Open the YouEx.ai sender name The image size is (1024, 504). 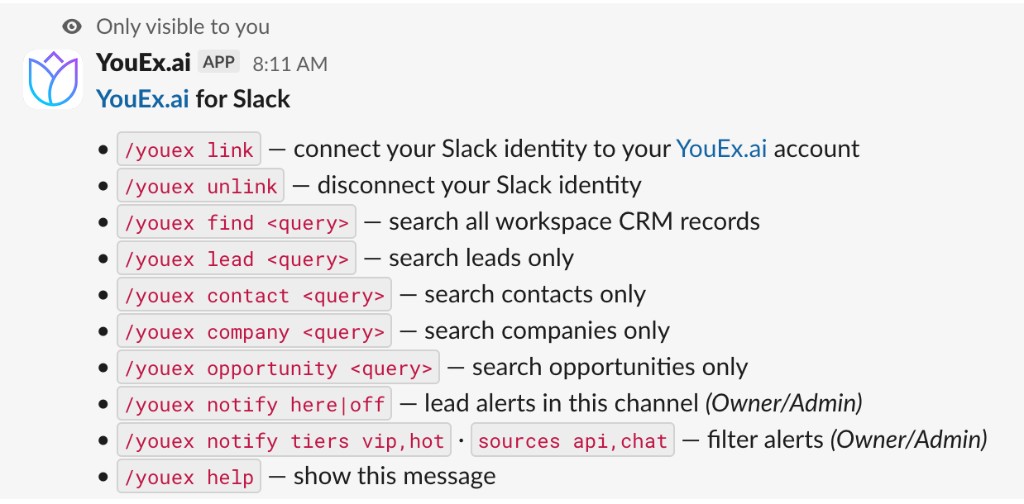[144, 63]
